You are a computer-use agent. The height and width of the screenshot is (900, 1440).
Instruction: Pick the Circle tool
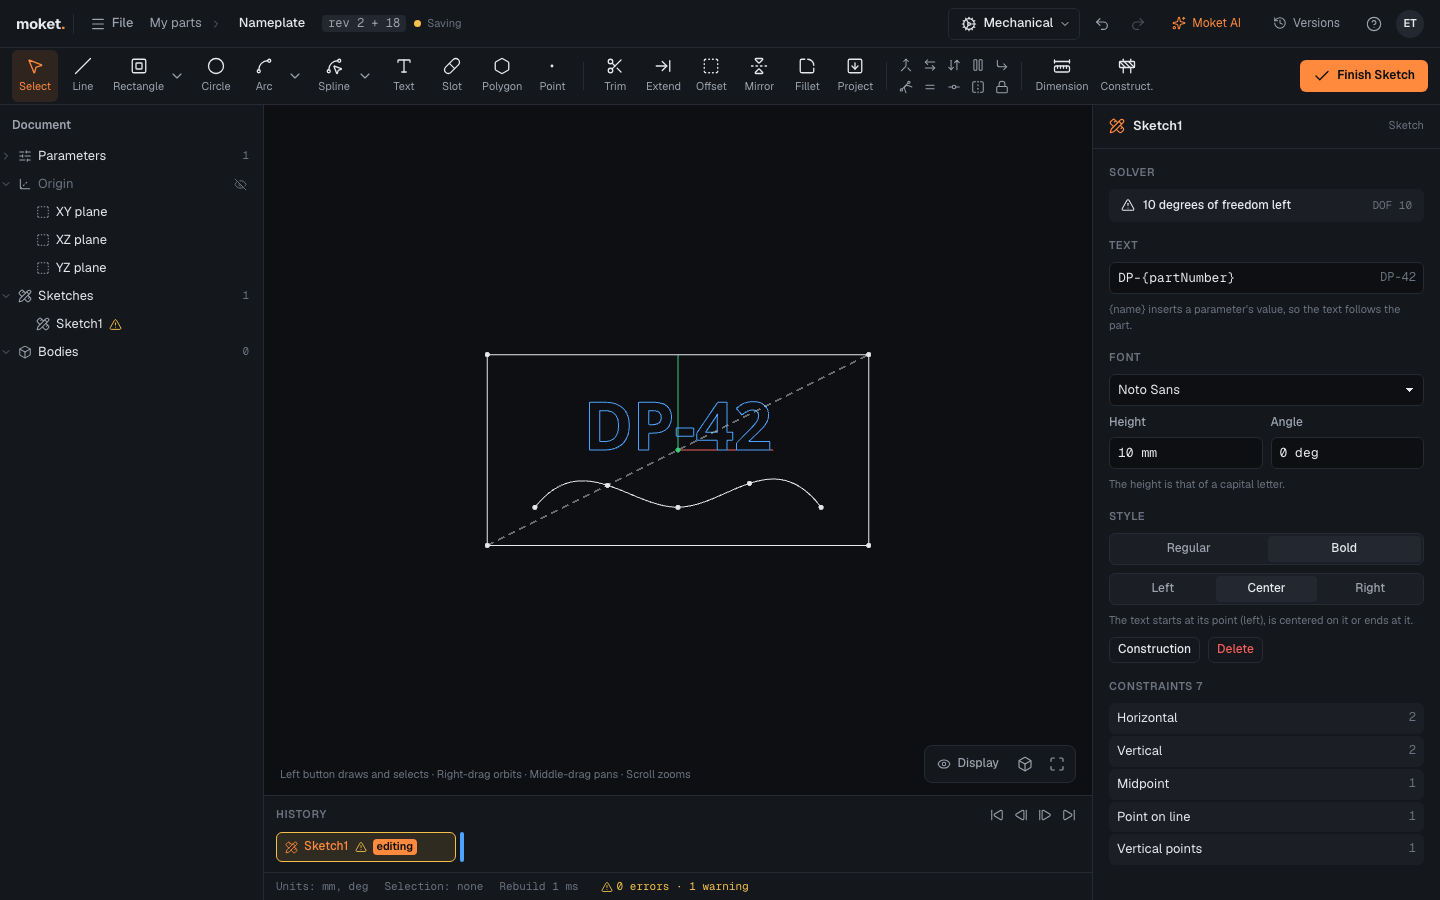click(x=216, y=75)
